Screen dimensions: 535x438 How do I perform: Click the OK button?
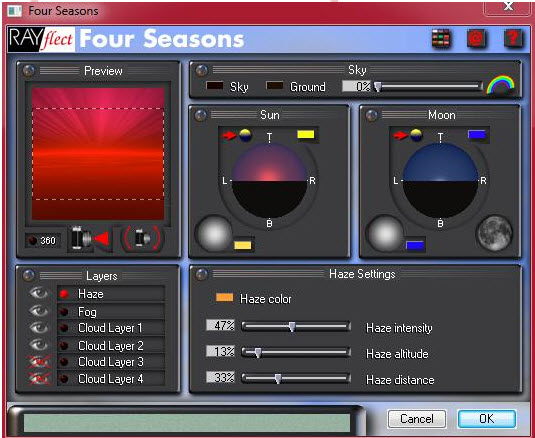(487, 419)
